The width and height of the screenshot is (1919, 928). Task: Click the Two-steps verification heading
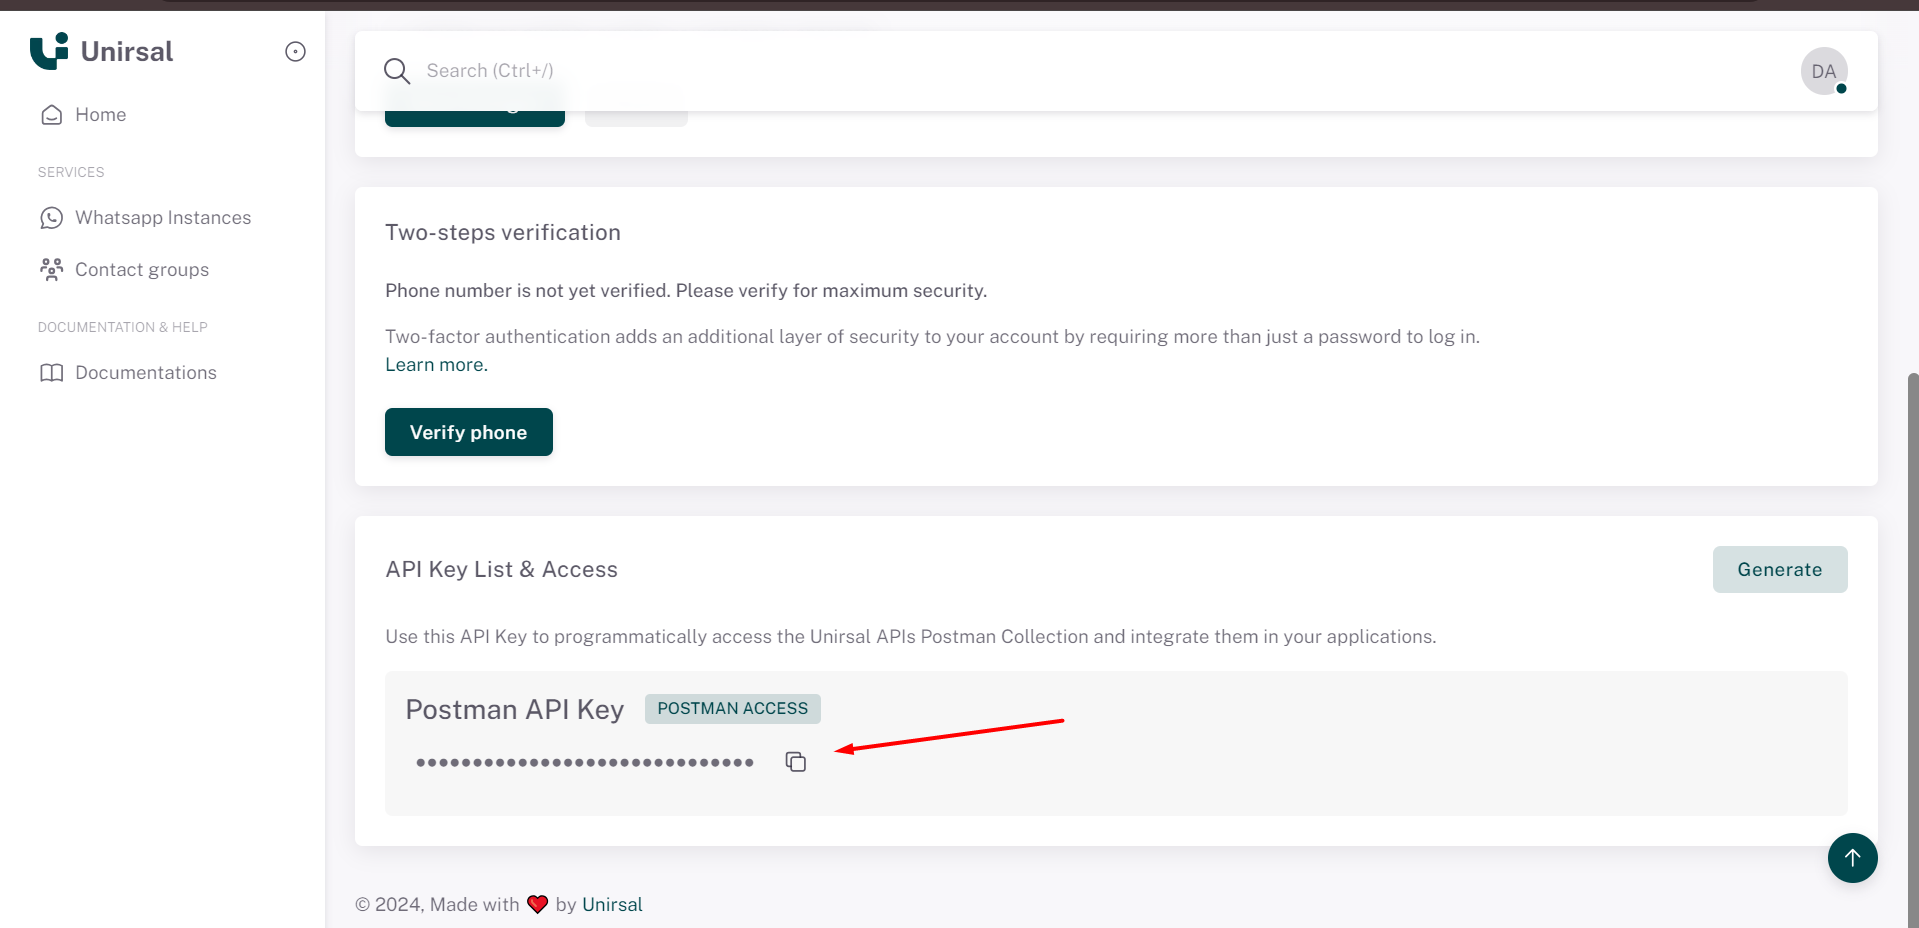coord(503,233)
